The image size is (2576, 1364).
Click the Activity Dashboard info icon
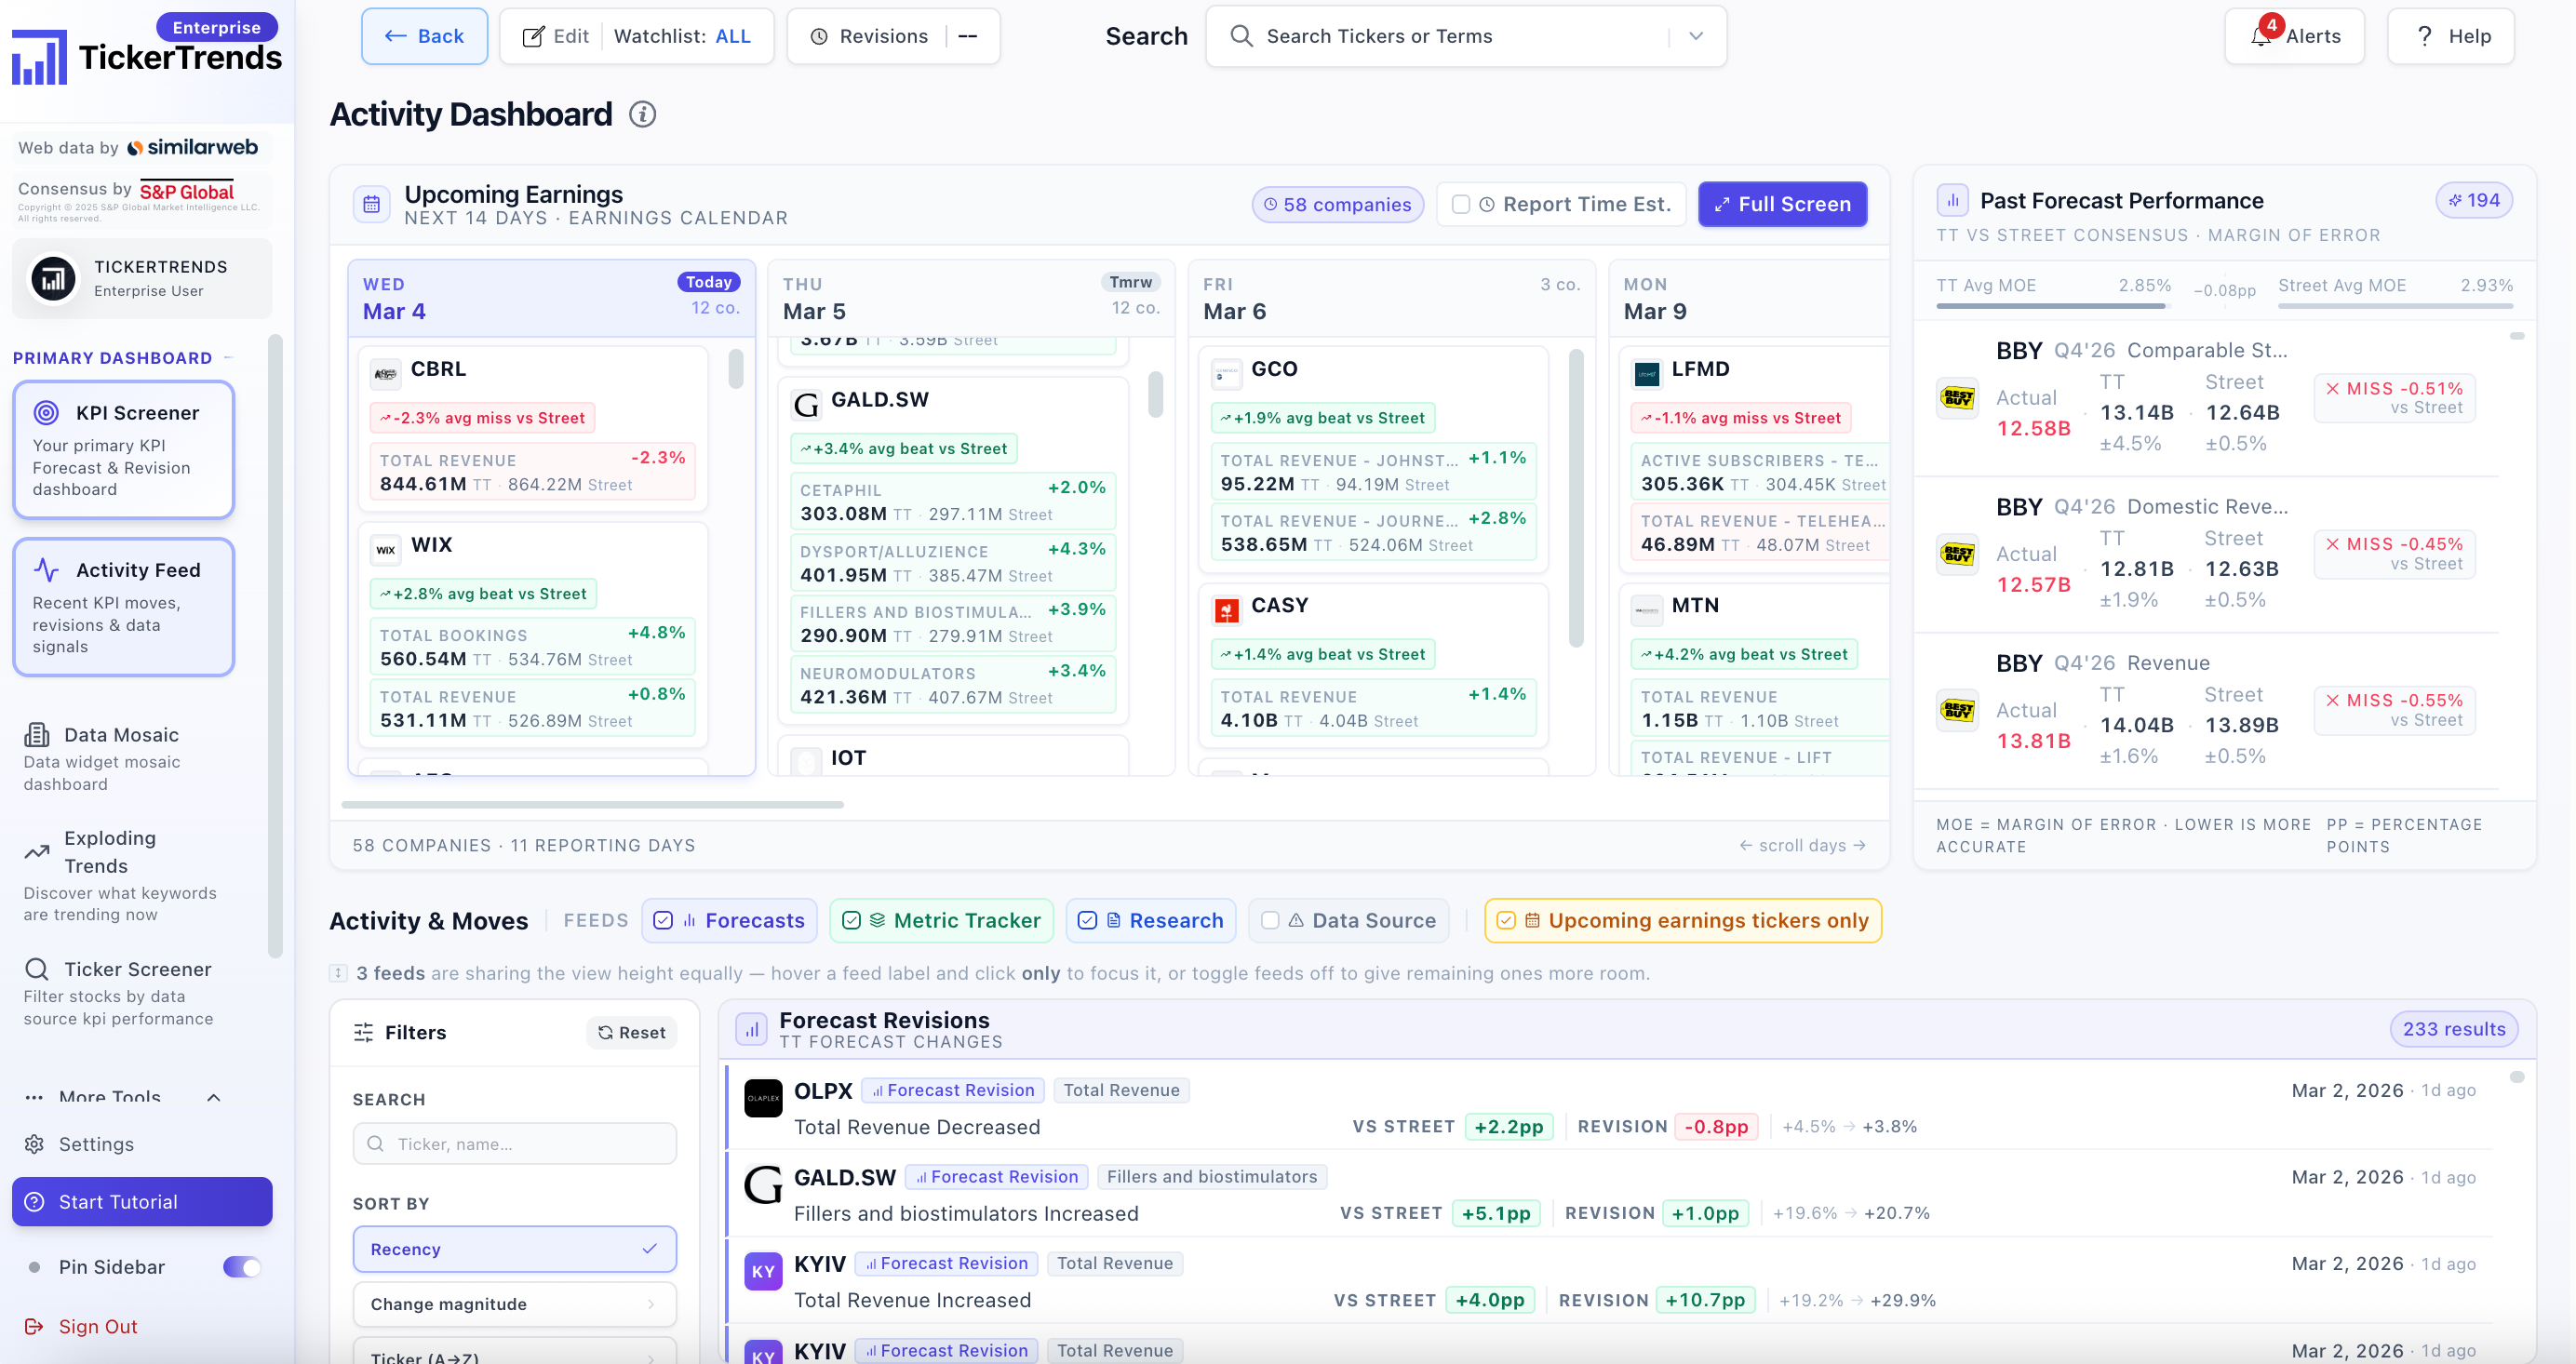(642, 115)
